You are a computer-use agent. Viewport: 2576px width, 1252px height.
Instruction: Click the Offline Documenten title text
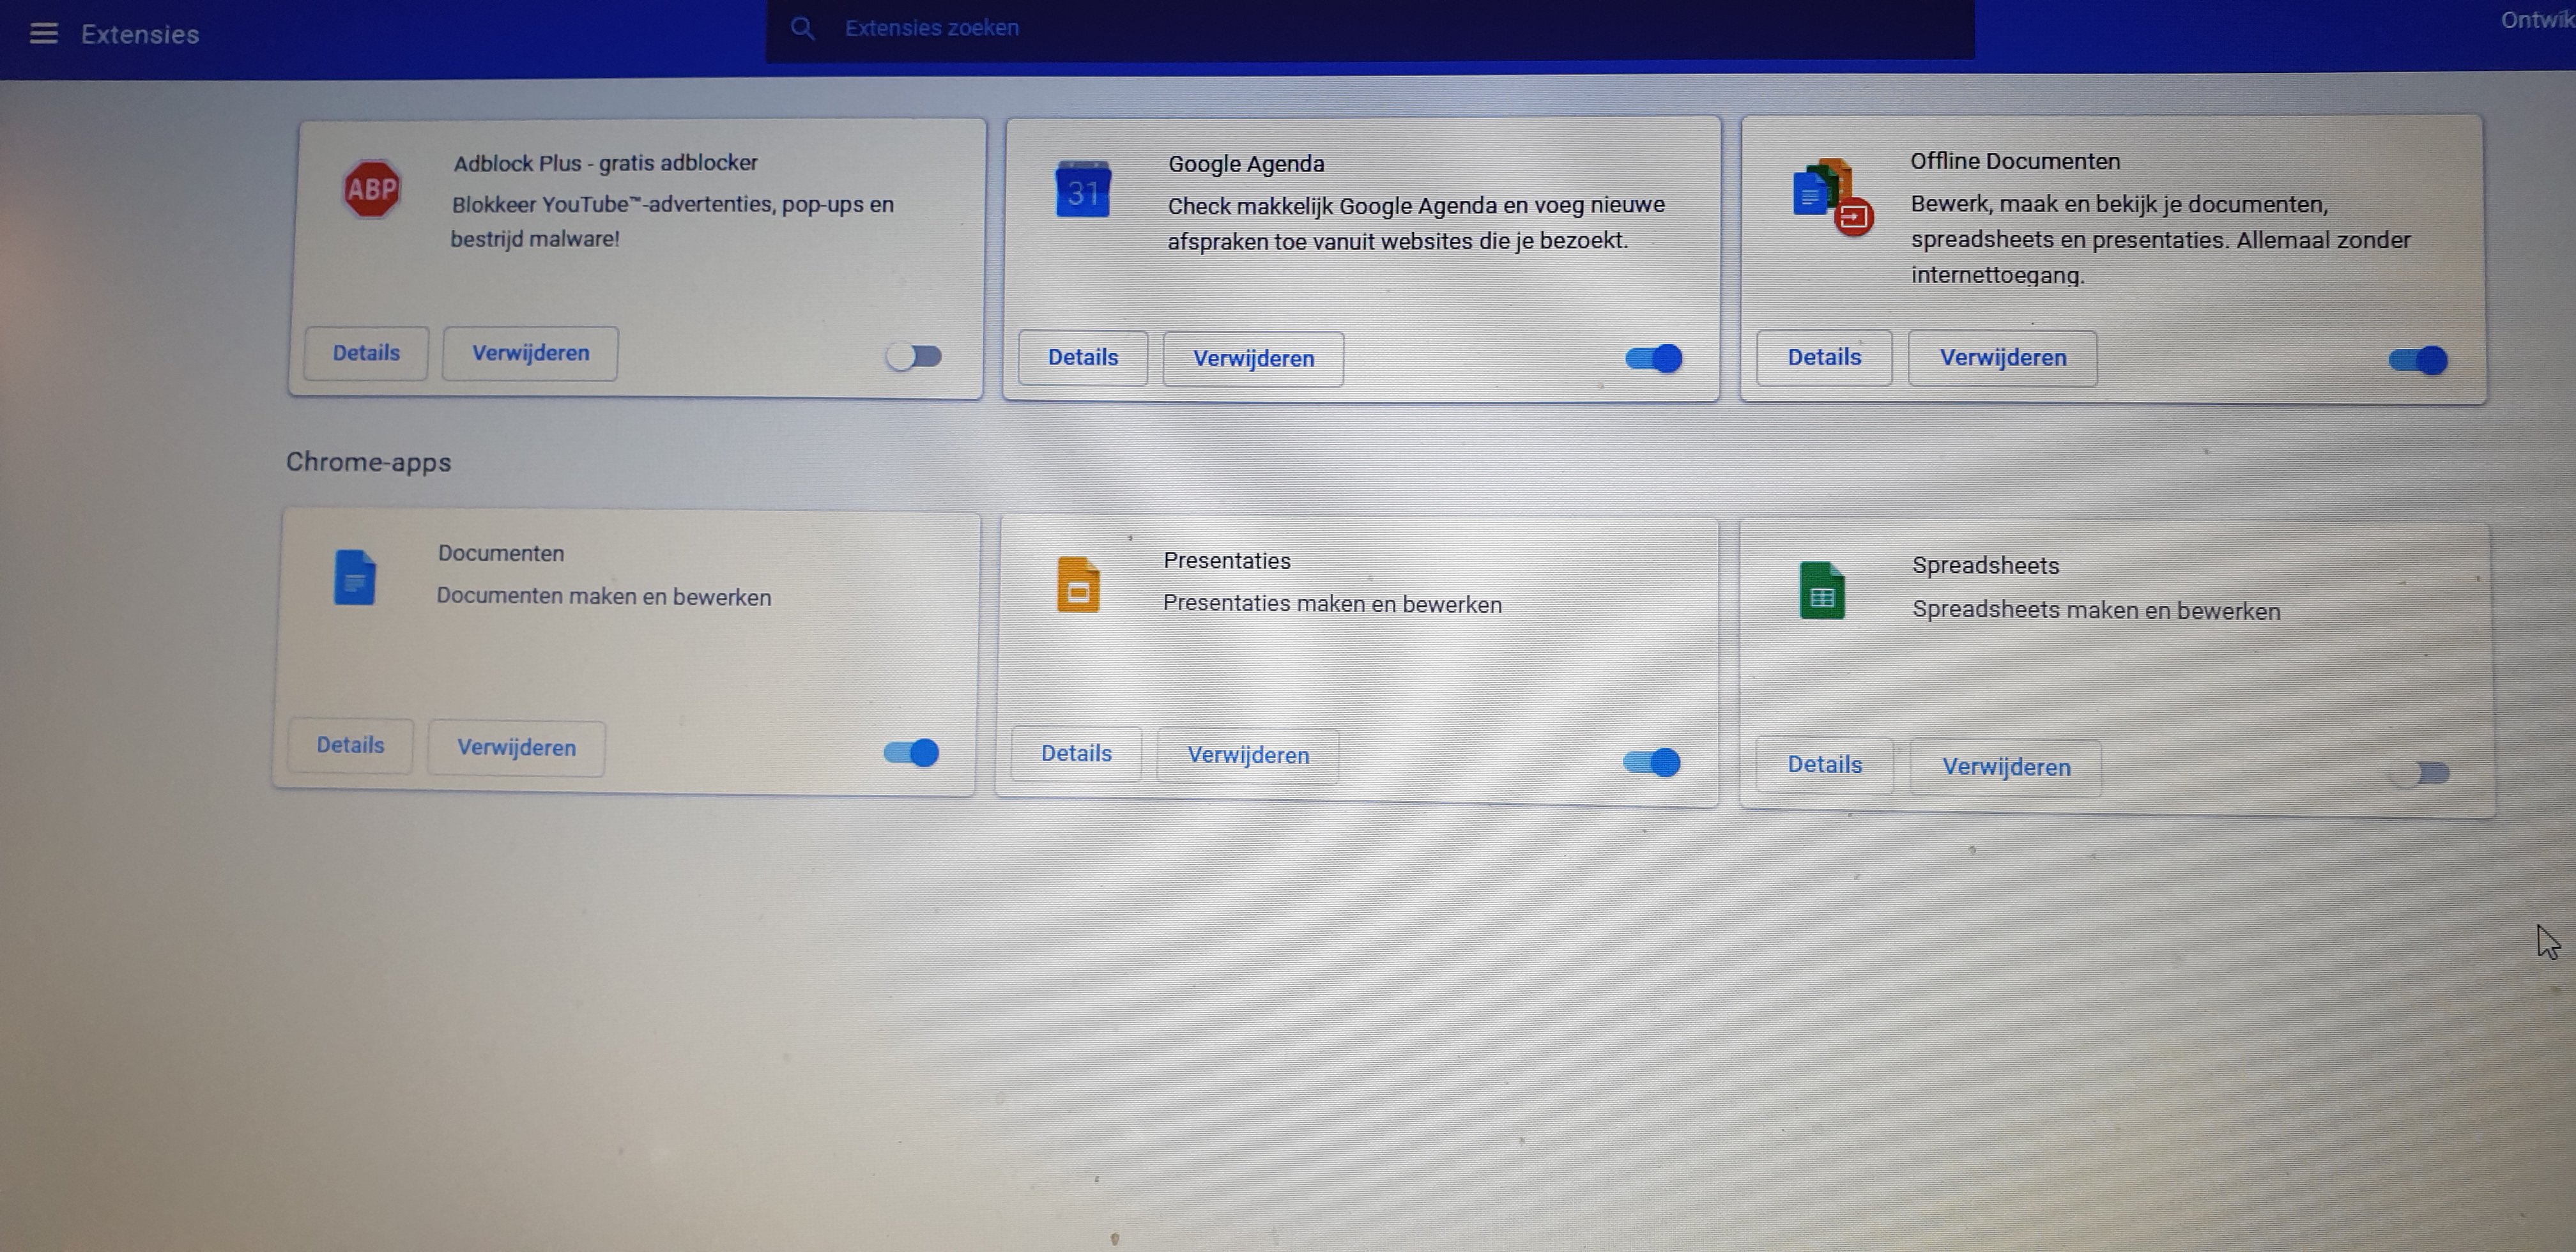[x=2015, y=161]
